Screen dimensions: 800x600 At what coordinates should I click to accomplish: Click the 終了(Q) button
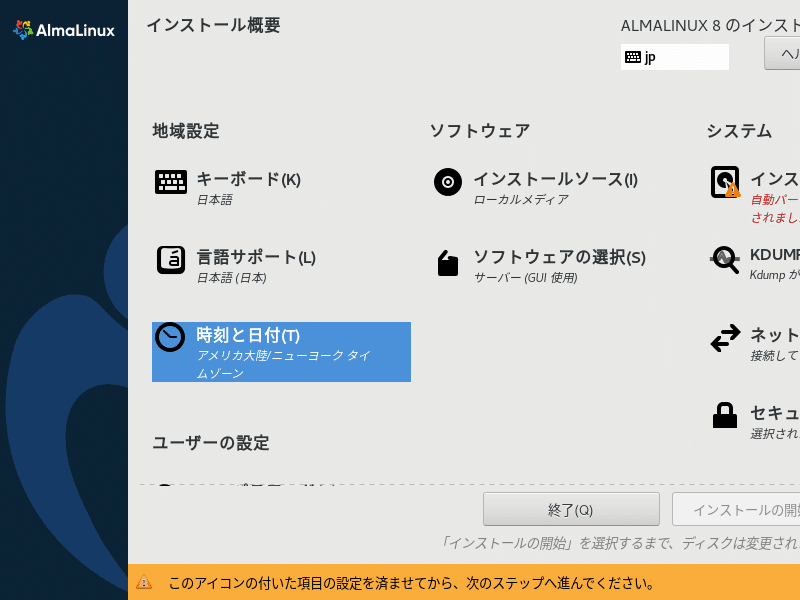click(571, 509)
